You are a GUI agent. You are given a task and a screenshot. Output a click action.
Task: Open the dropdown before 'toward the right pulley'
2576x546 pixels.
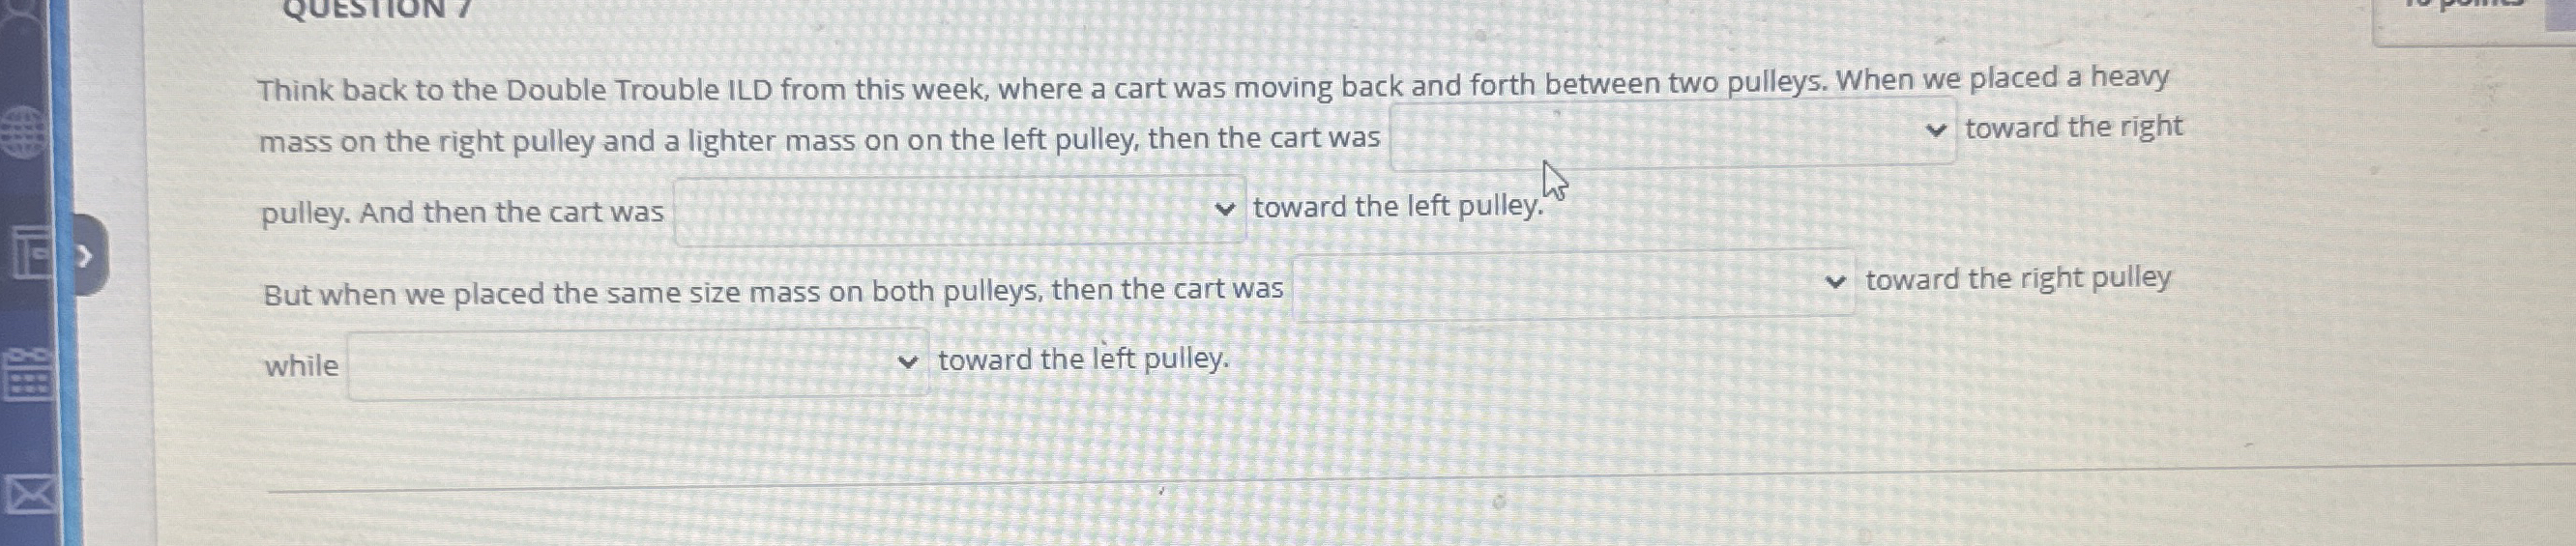pyautogui.click(x=1573, y=283)
